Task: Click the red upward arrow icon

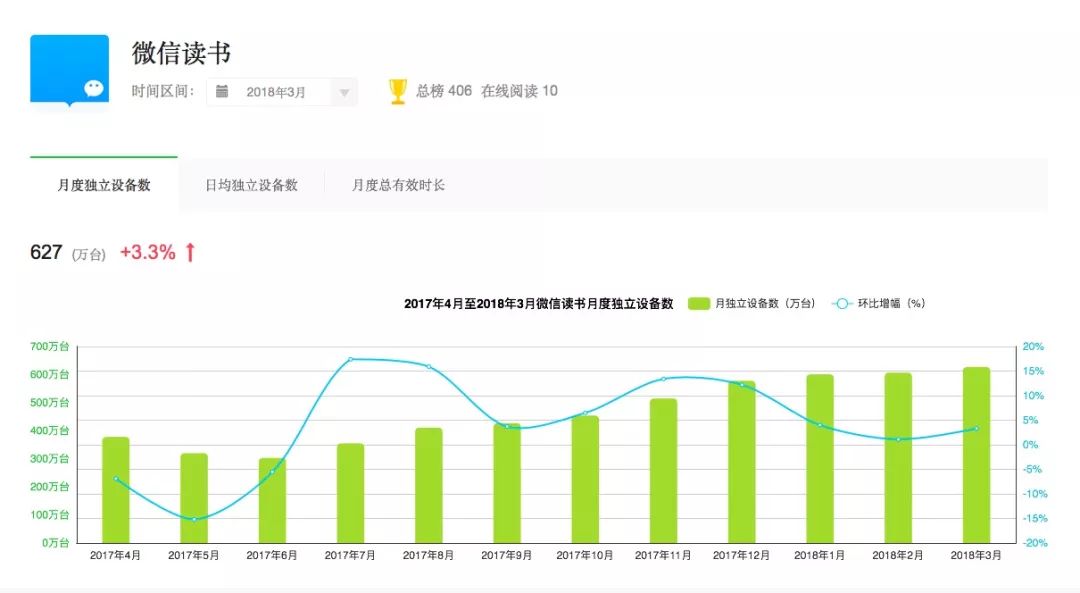Action: [190, 252]
